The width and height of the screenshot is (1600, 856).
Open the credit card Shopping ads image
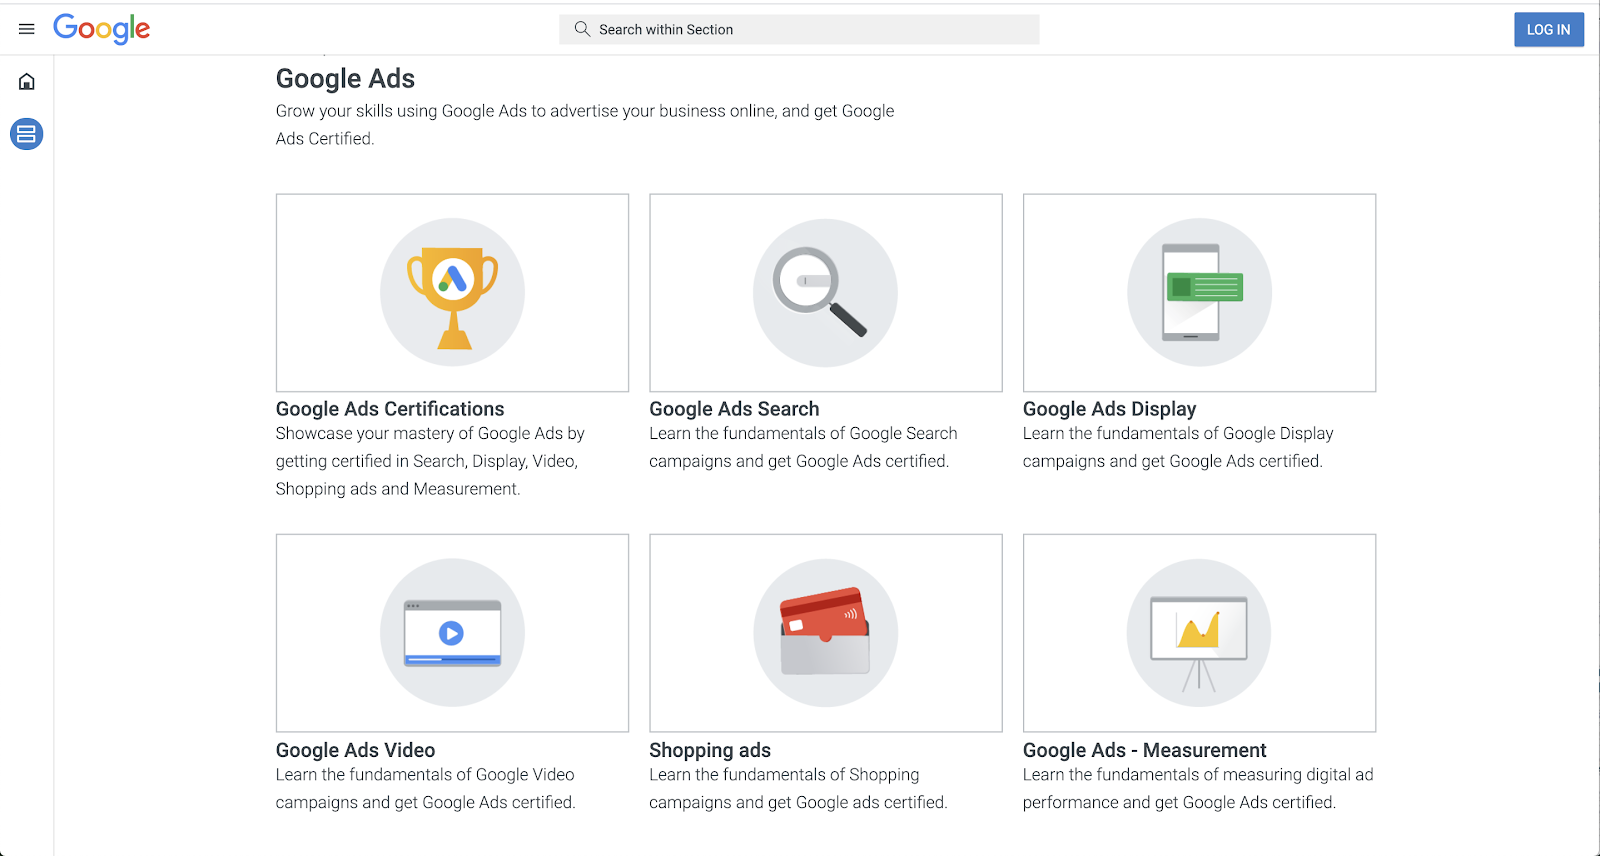click(826, 633)
